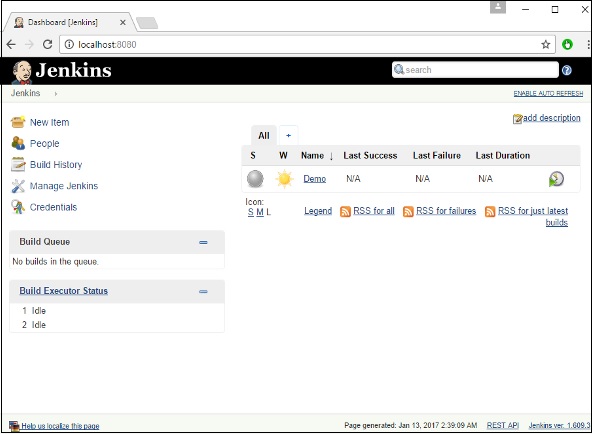
Task: Open the Jenkins ver. 1.609.3 link
Action: 559,425
